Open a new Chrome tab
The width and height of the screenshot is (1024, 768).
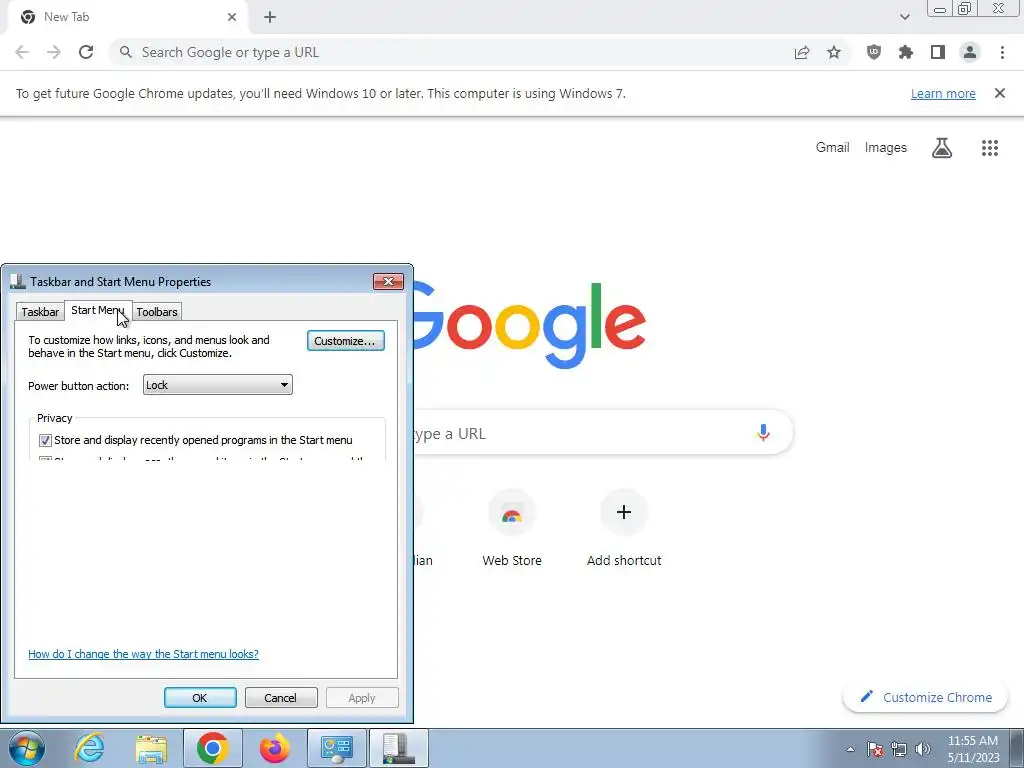coord(270,17)
